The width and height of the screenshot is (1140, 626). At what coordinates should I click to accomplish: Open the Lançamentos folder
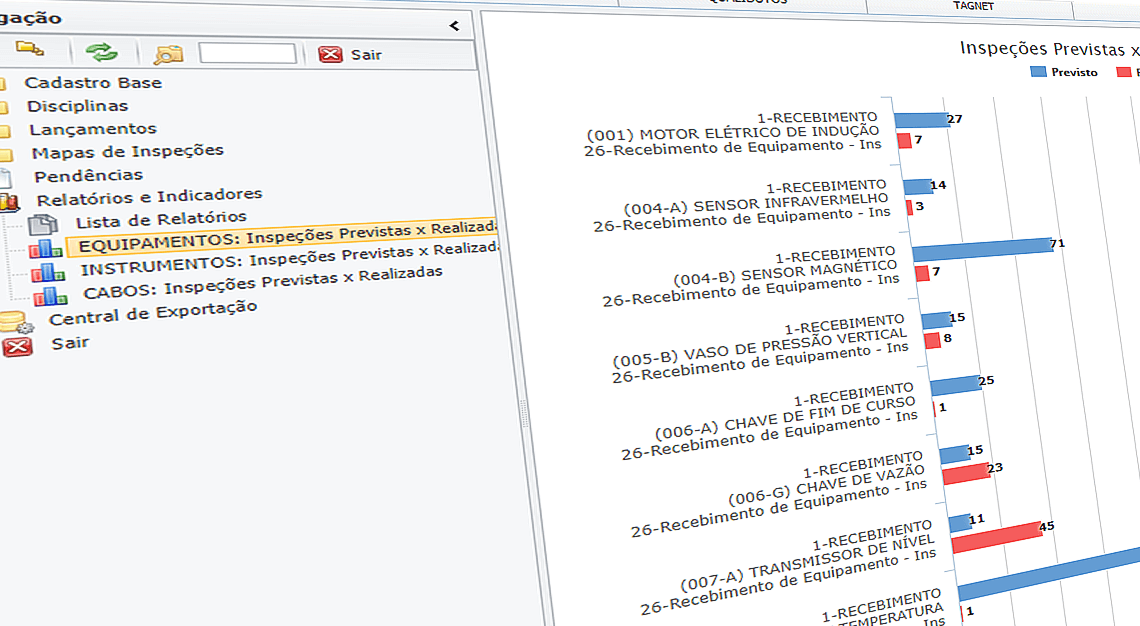tap(92, 129)
